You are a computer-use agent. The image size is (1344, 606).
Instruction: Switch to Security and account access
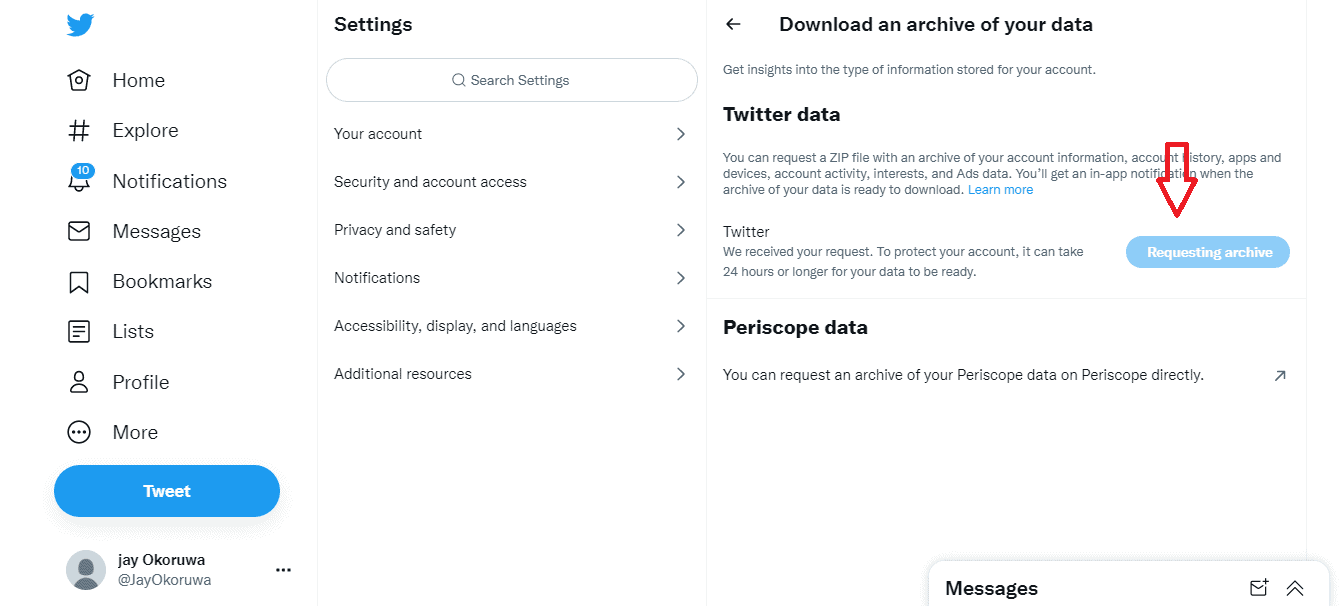click(x=511, y=181)
